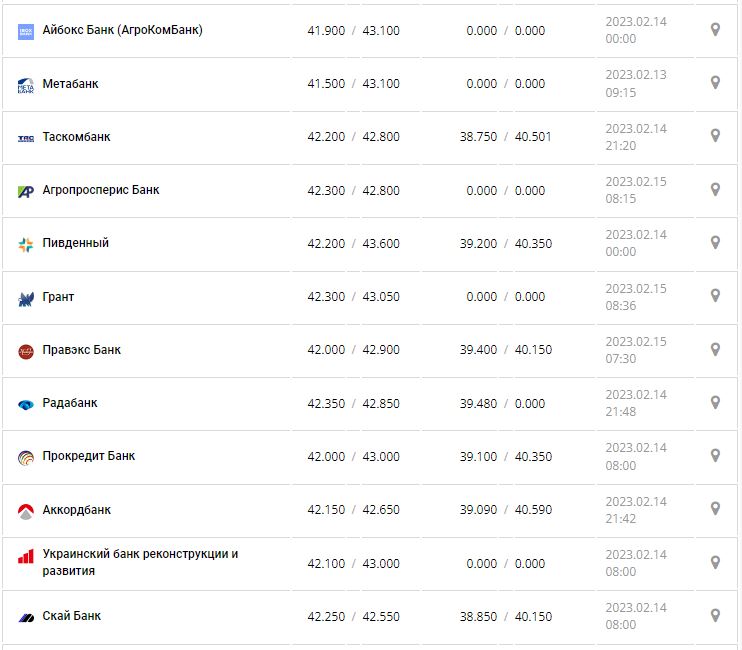Open map pin for Айбокс Банк
This screenshot has width=742, height=650.
(x=715, y=30)
